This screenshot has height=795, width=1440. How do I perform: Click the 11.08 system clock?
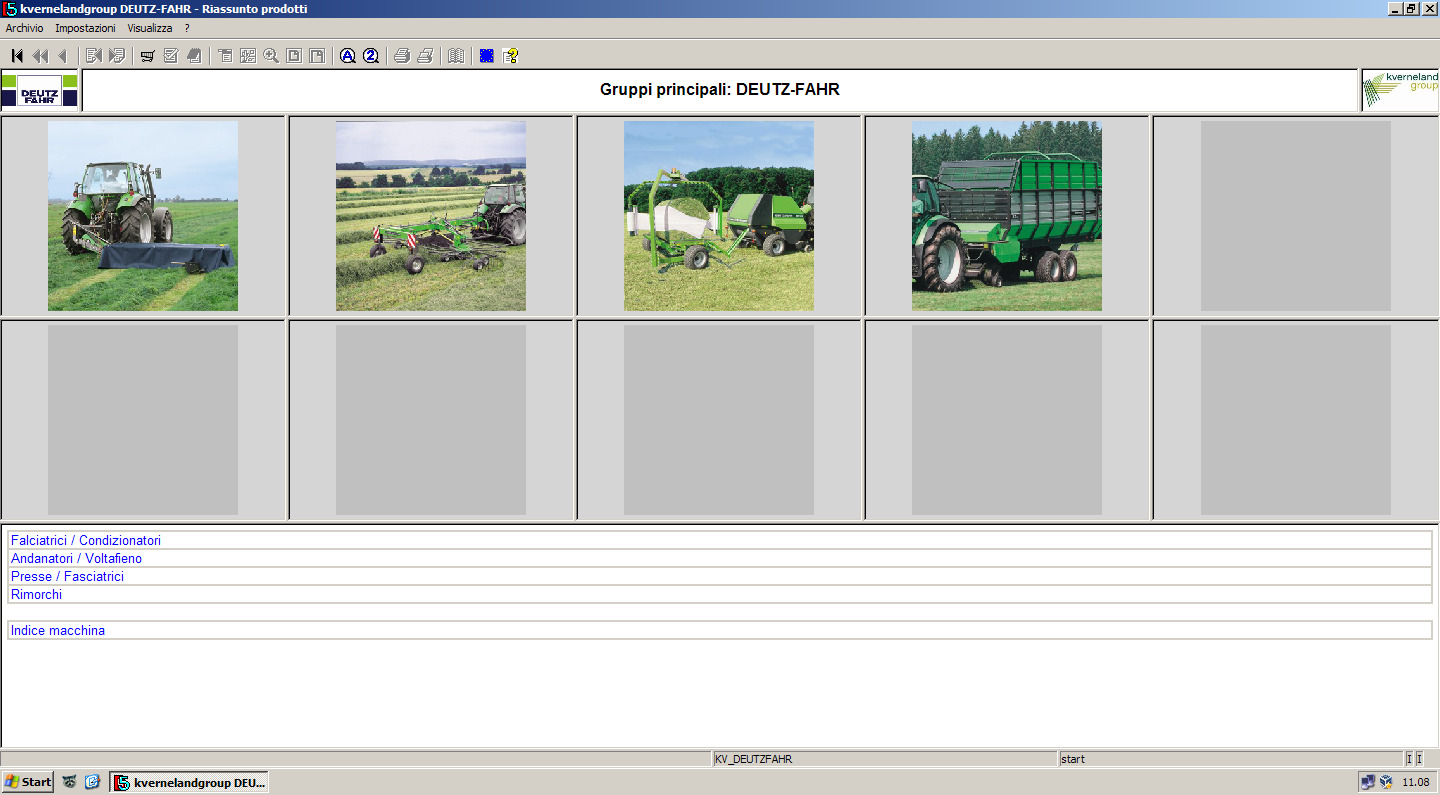[1416, 782]
